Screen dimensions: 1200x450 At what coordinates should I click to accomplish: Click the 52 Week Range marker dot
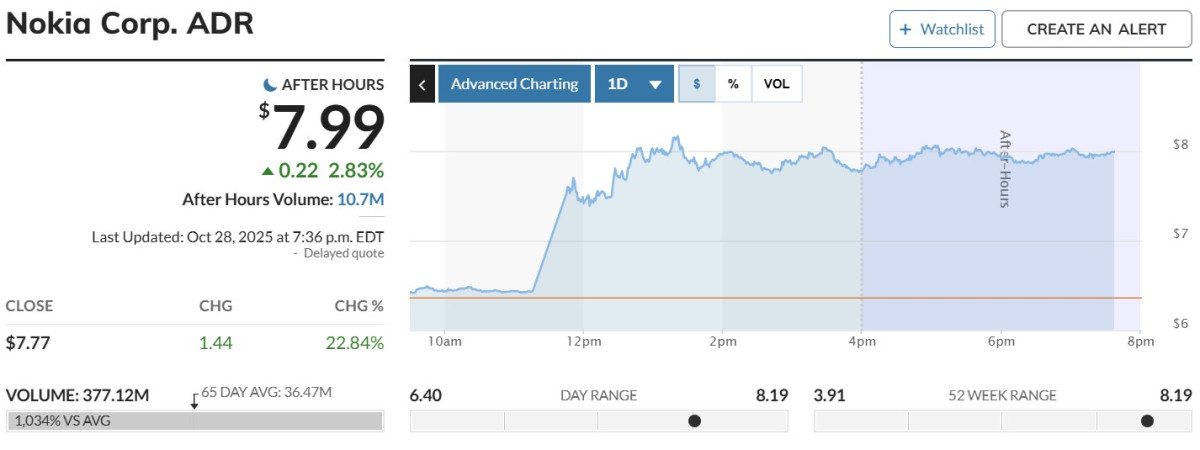coord(1147,421)
